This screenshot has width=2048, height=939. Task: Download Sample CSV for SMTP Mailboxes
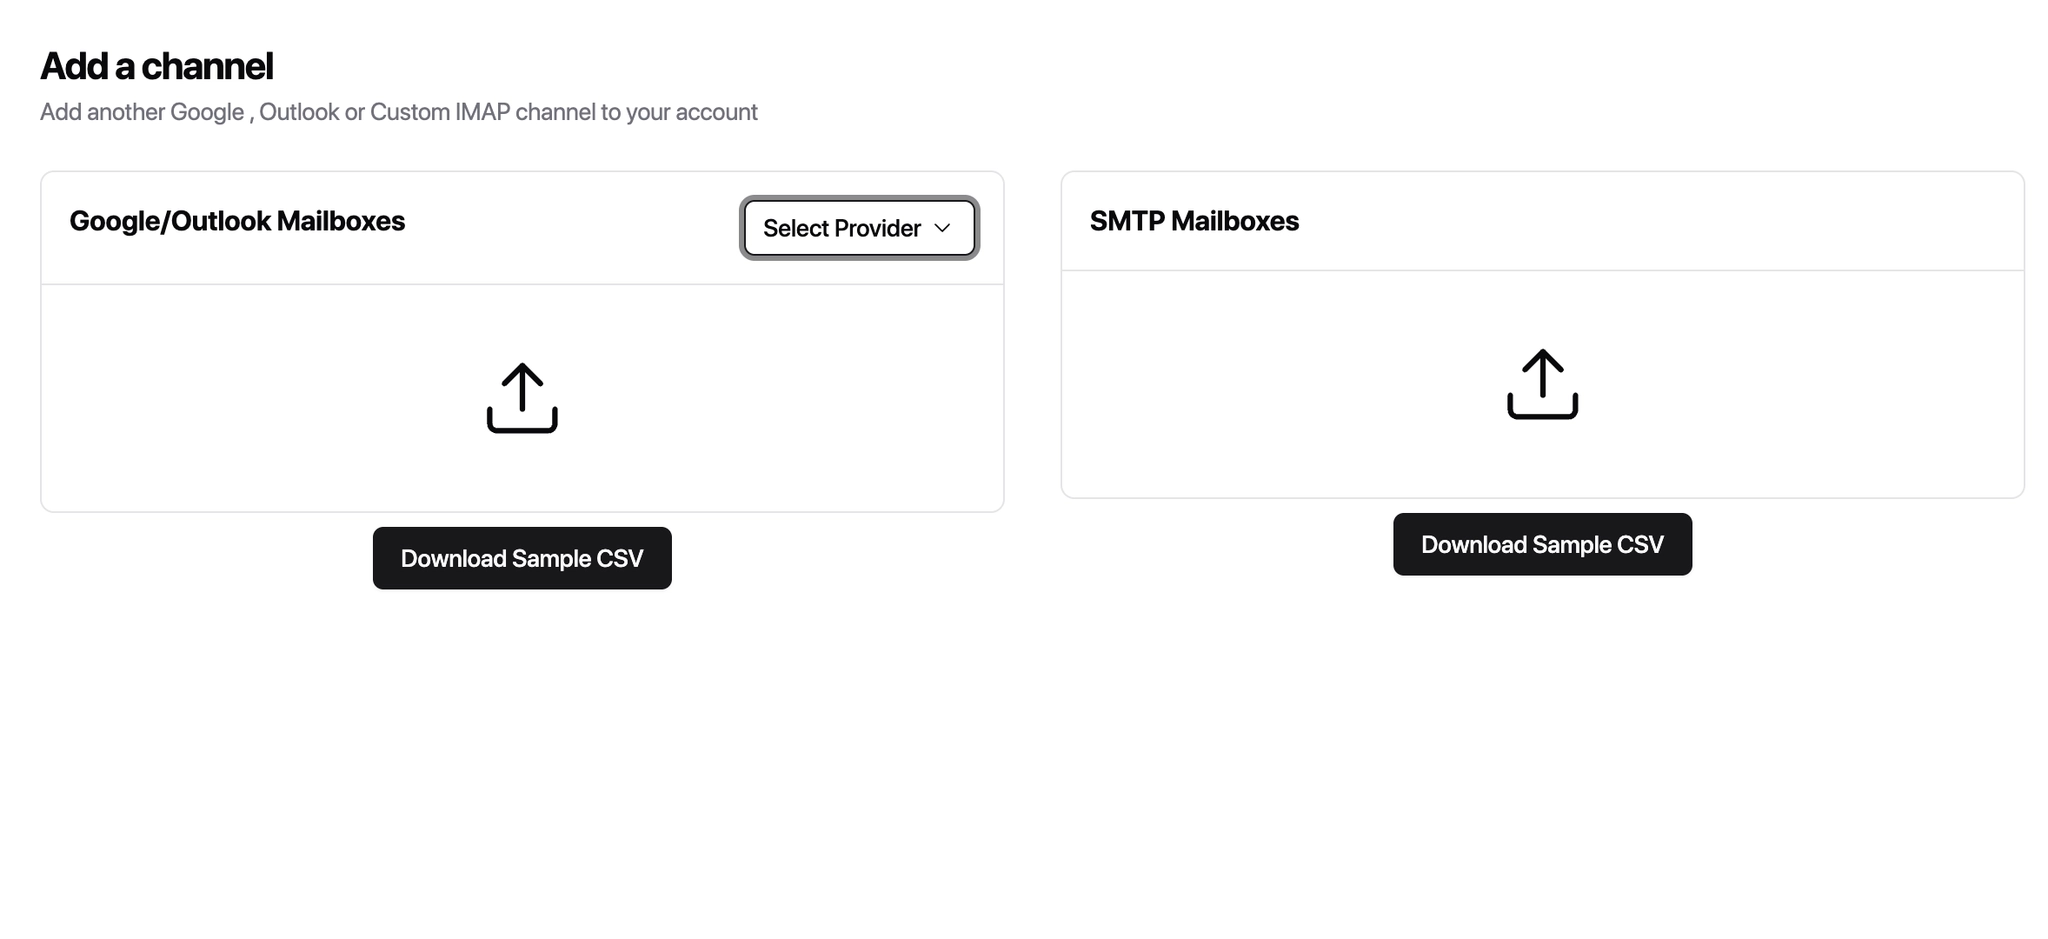click(1542, 544)
